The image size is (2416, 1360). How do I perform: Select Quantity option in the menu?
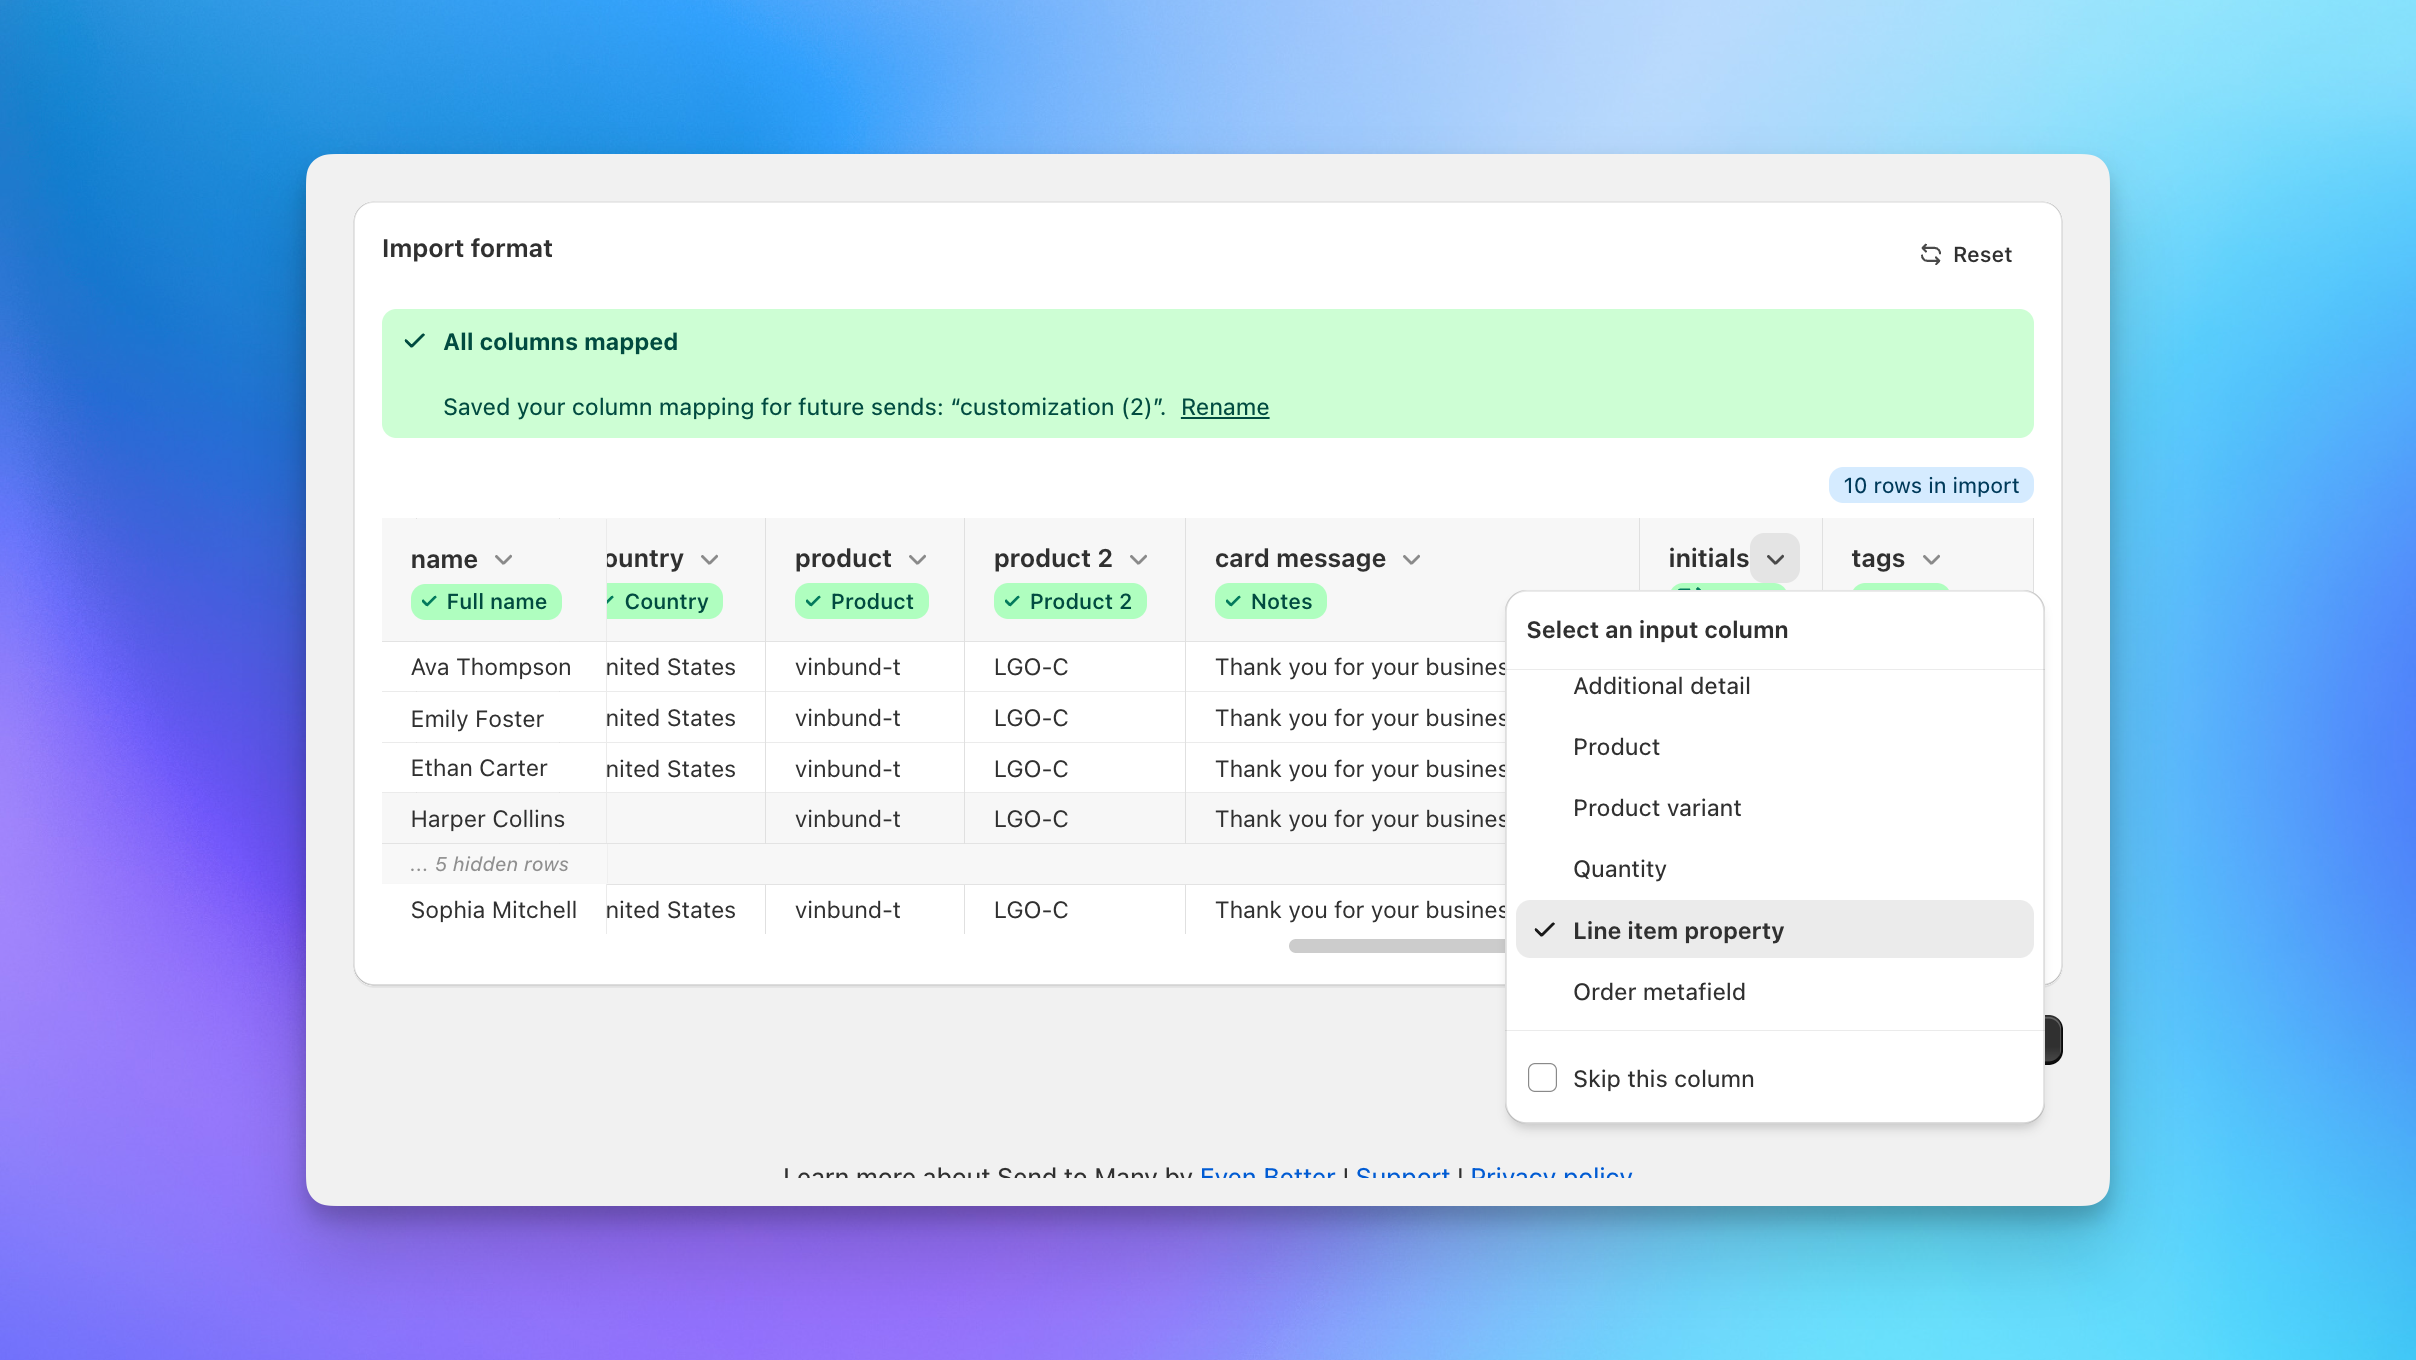coord(1619,869)
